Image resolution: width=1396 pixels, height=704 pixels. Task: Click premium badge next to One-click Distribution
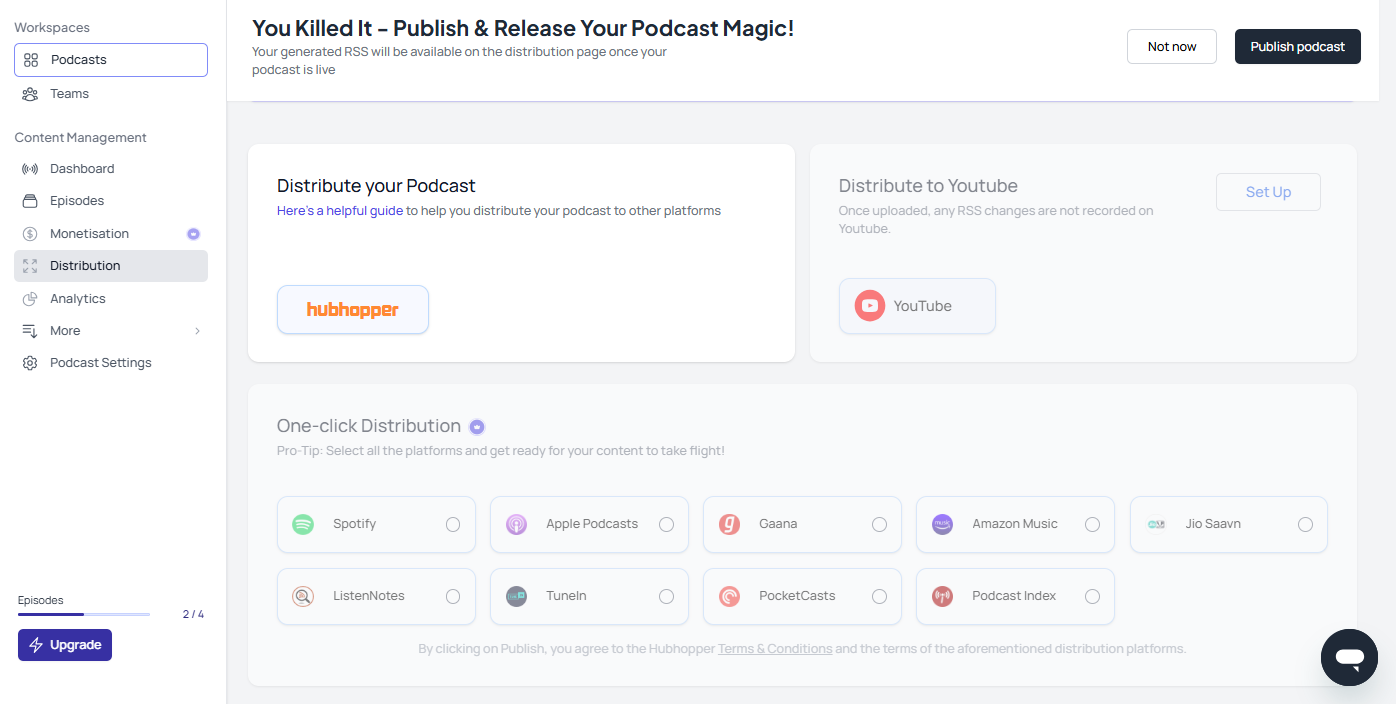pyautogui.click(x=477, y=427)
